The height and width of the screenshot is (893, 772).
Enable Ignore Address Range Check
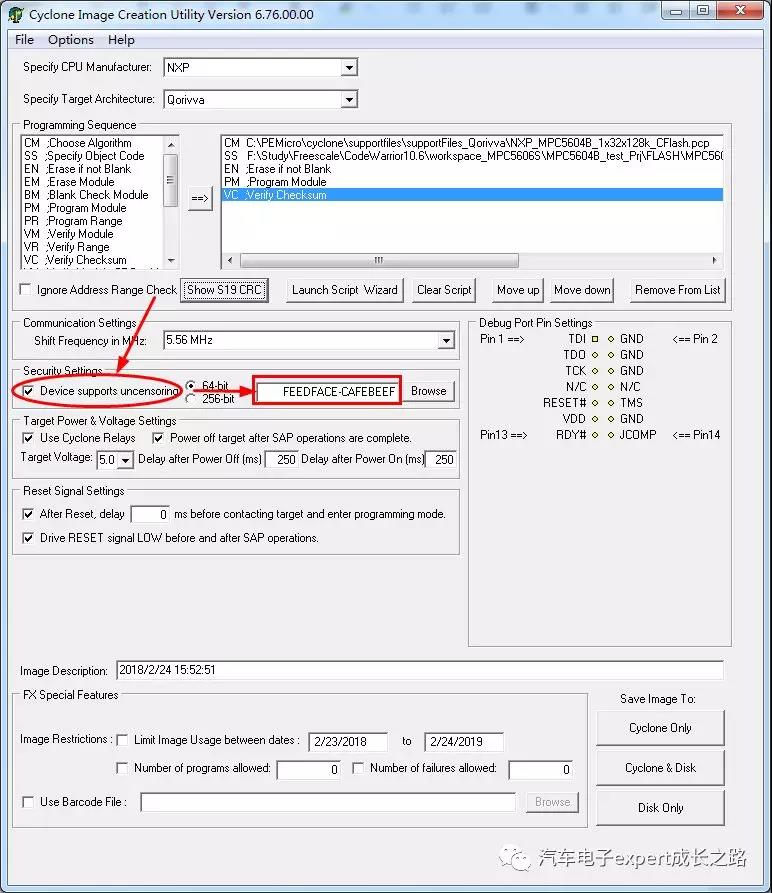pyautogui.click(x=26, y=290)
